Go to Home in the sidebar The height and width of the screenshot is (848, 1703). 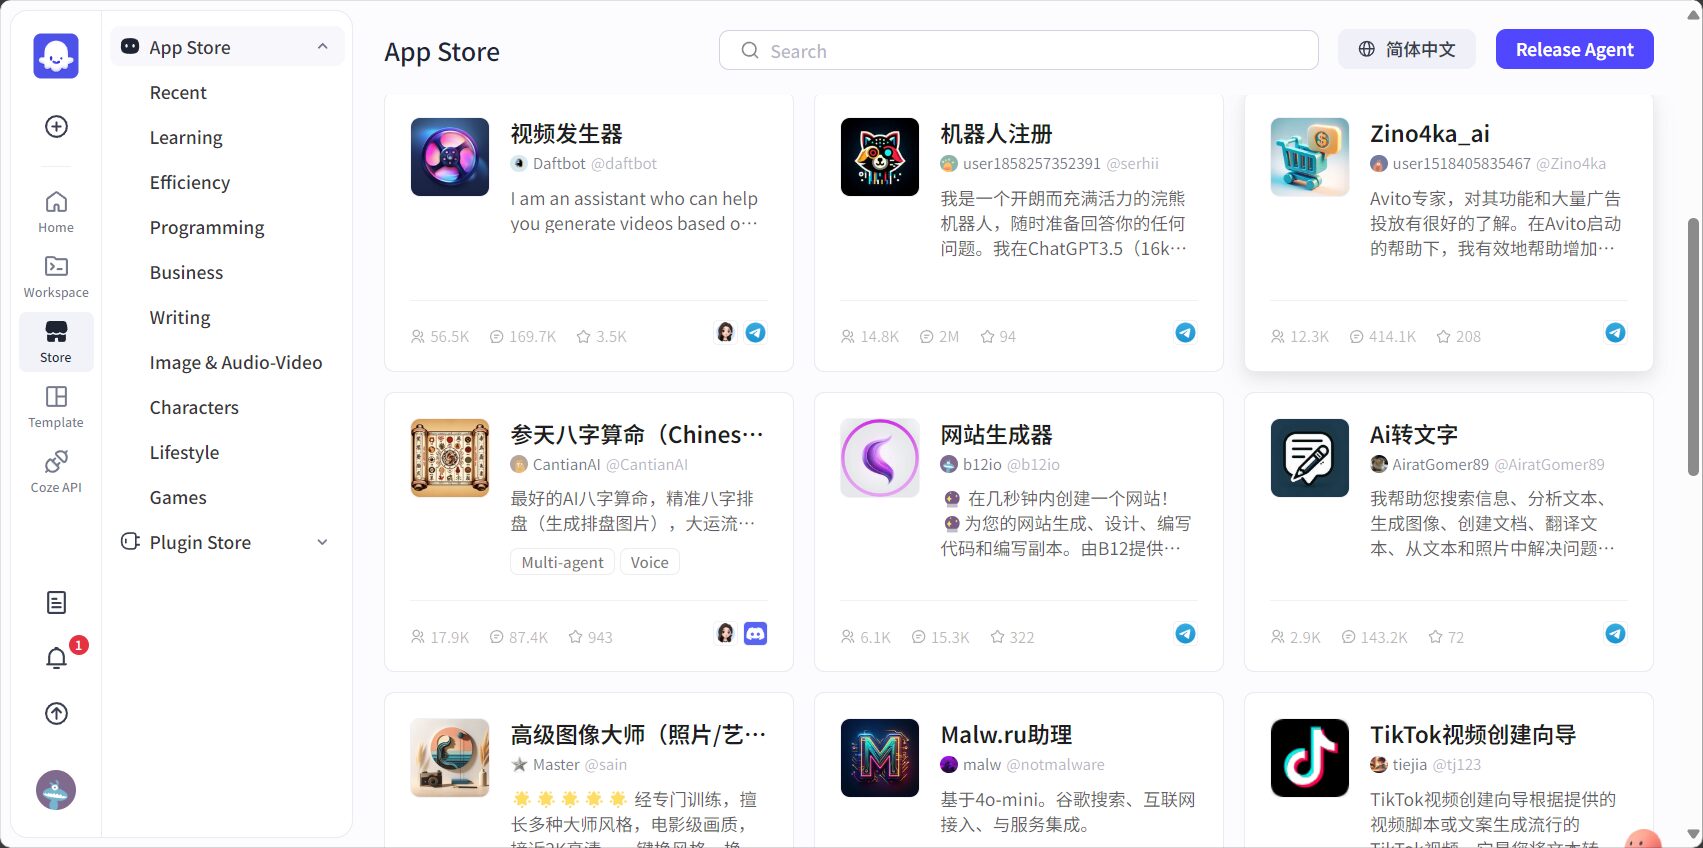pyautogui.click(x=56, y=212)
